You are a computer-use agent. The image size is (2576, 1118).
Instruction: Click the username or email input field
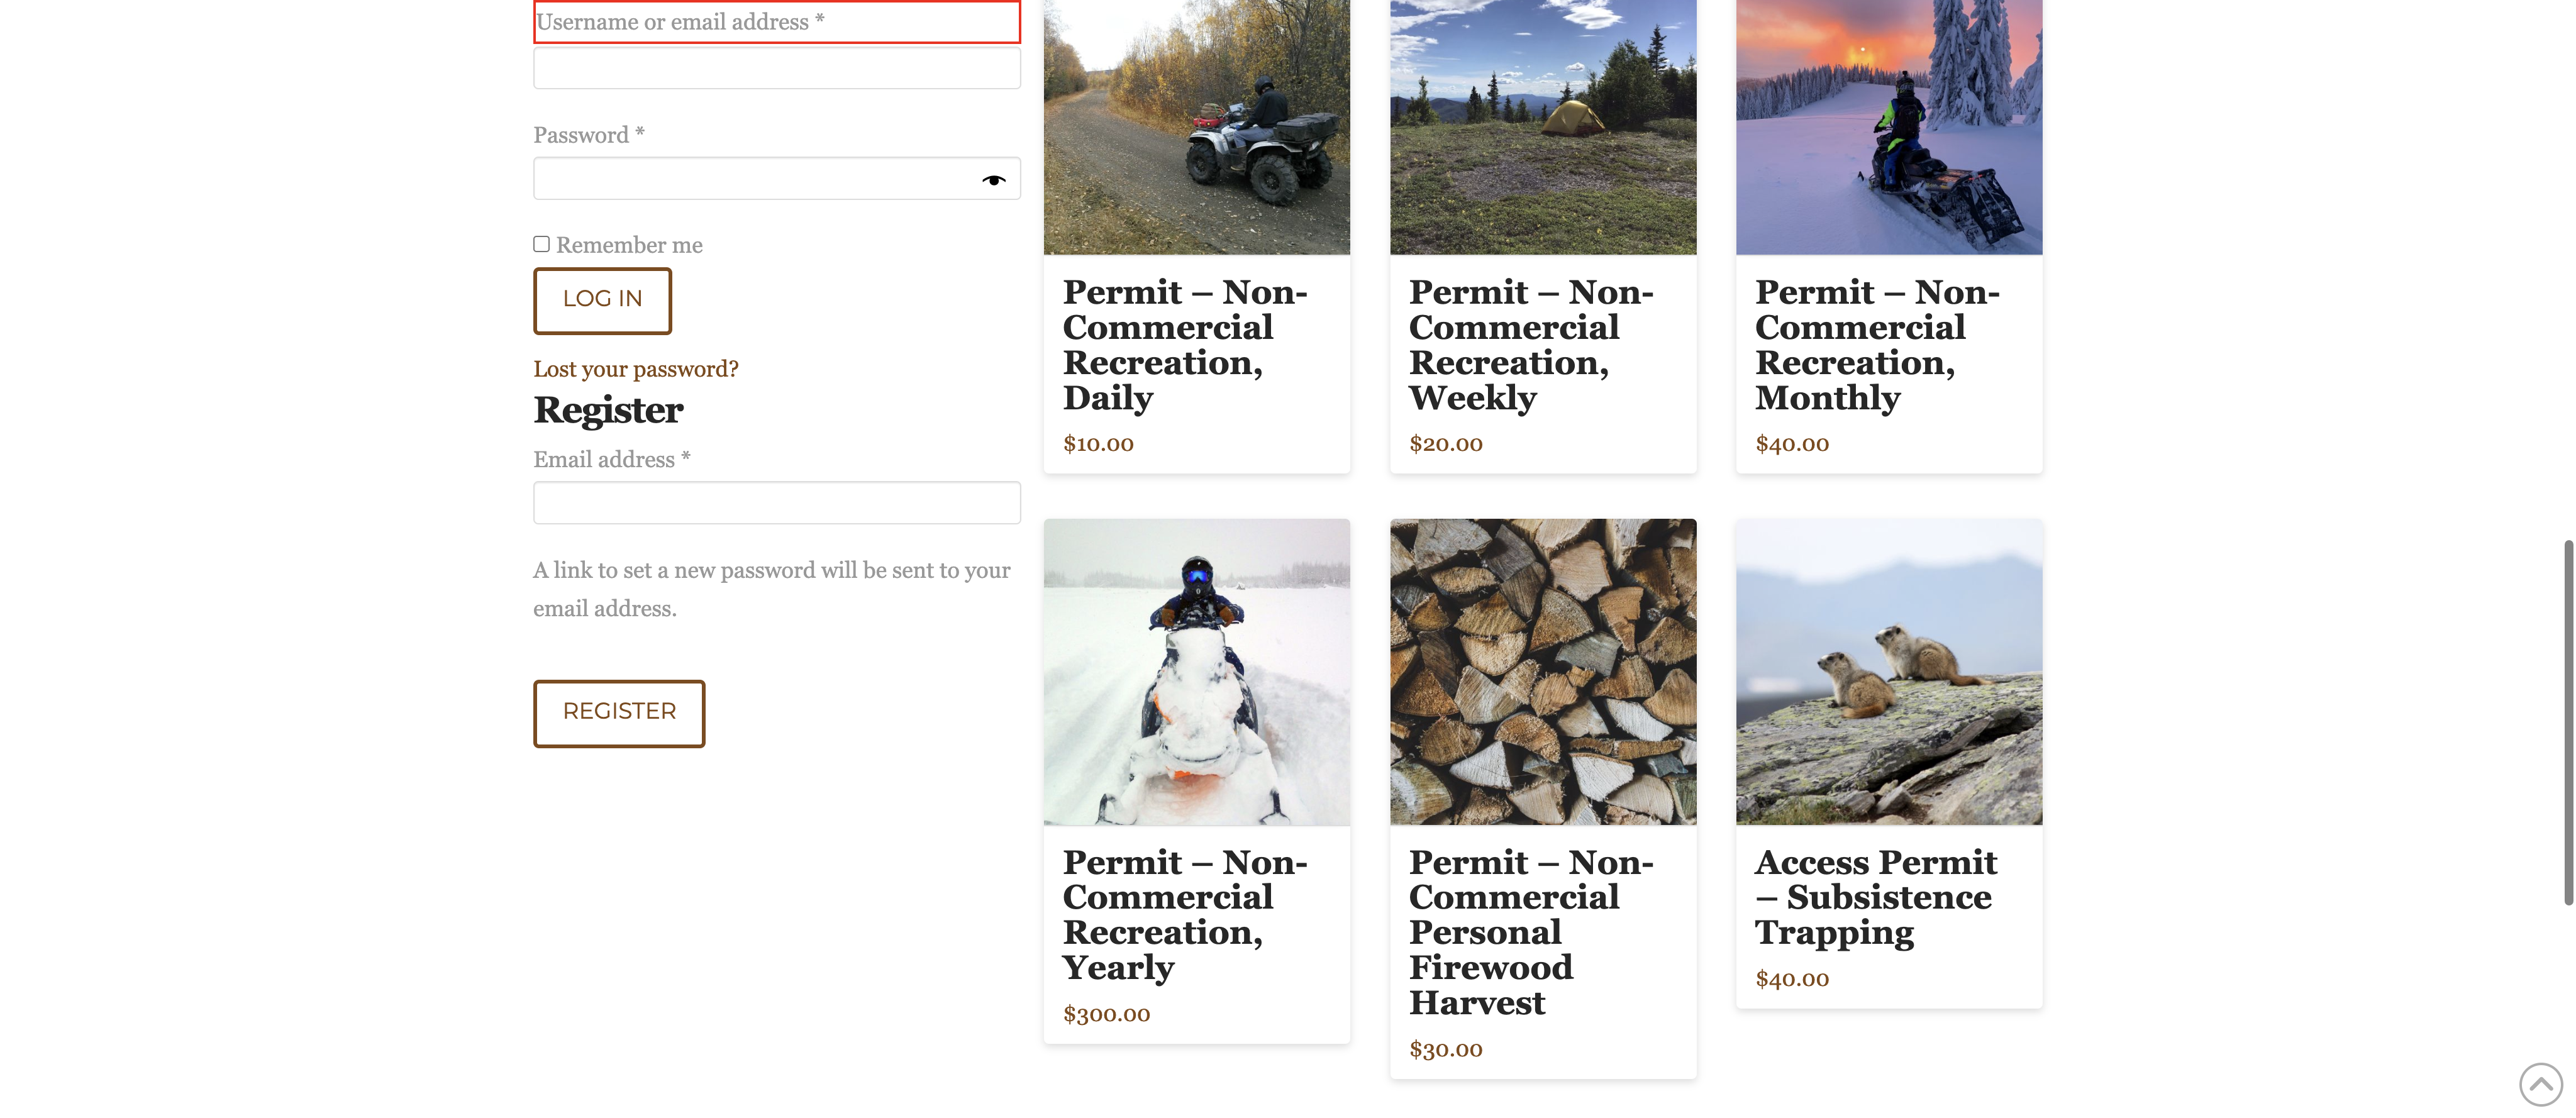[776, 68]
